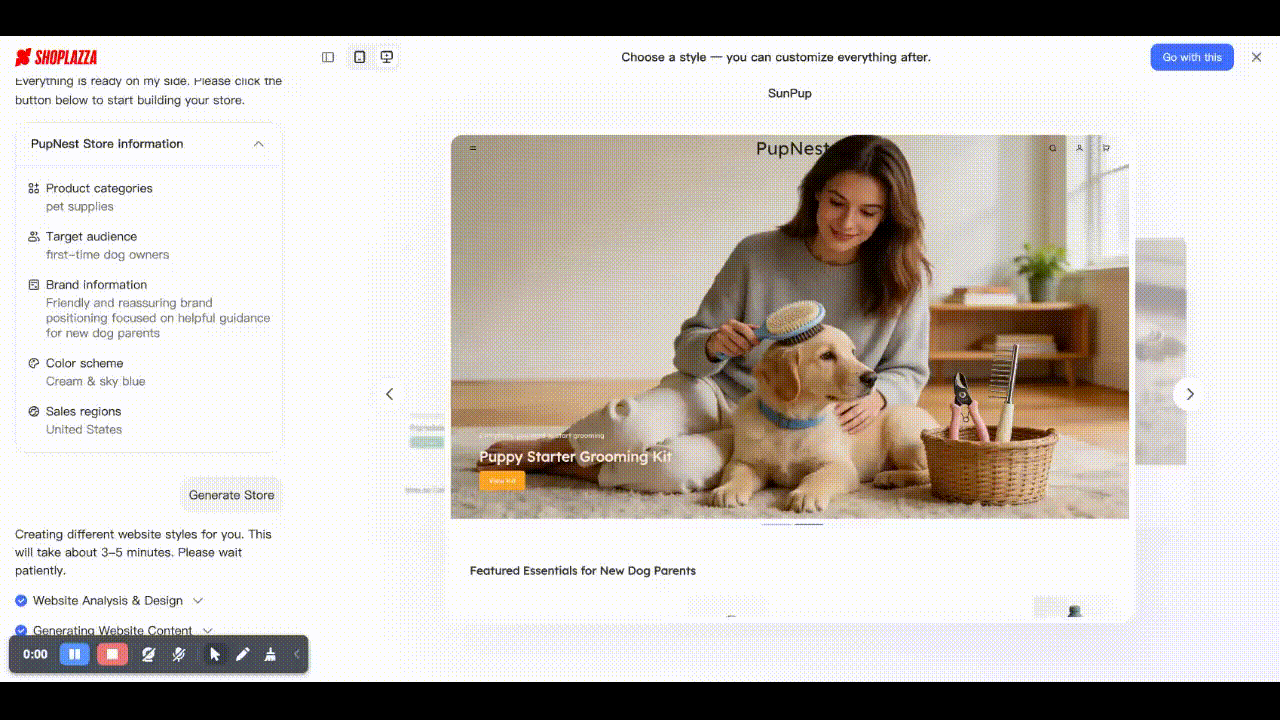Select the pencil annotation tool
Viewport: 1280px width, 720px height.
pyautogui.click(x=243, y=654)
